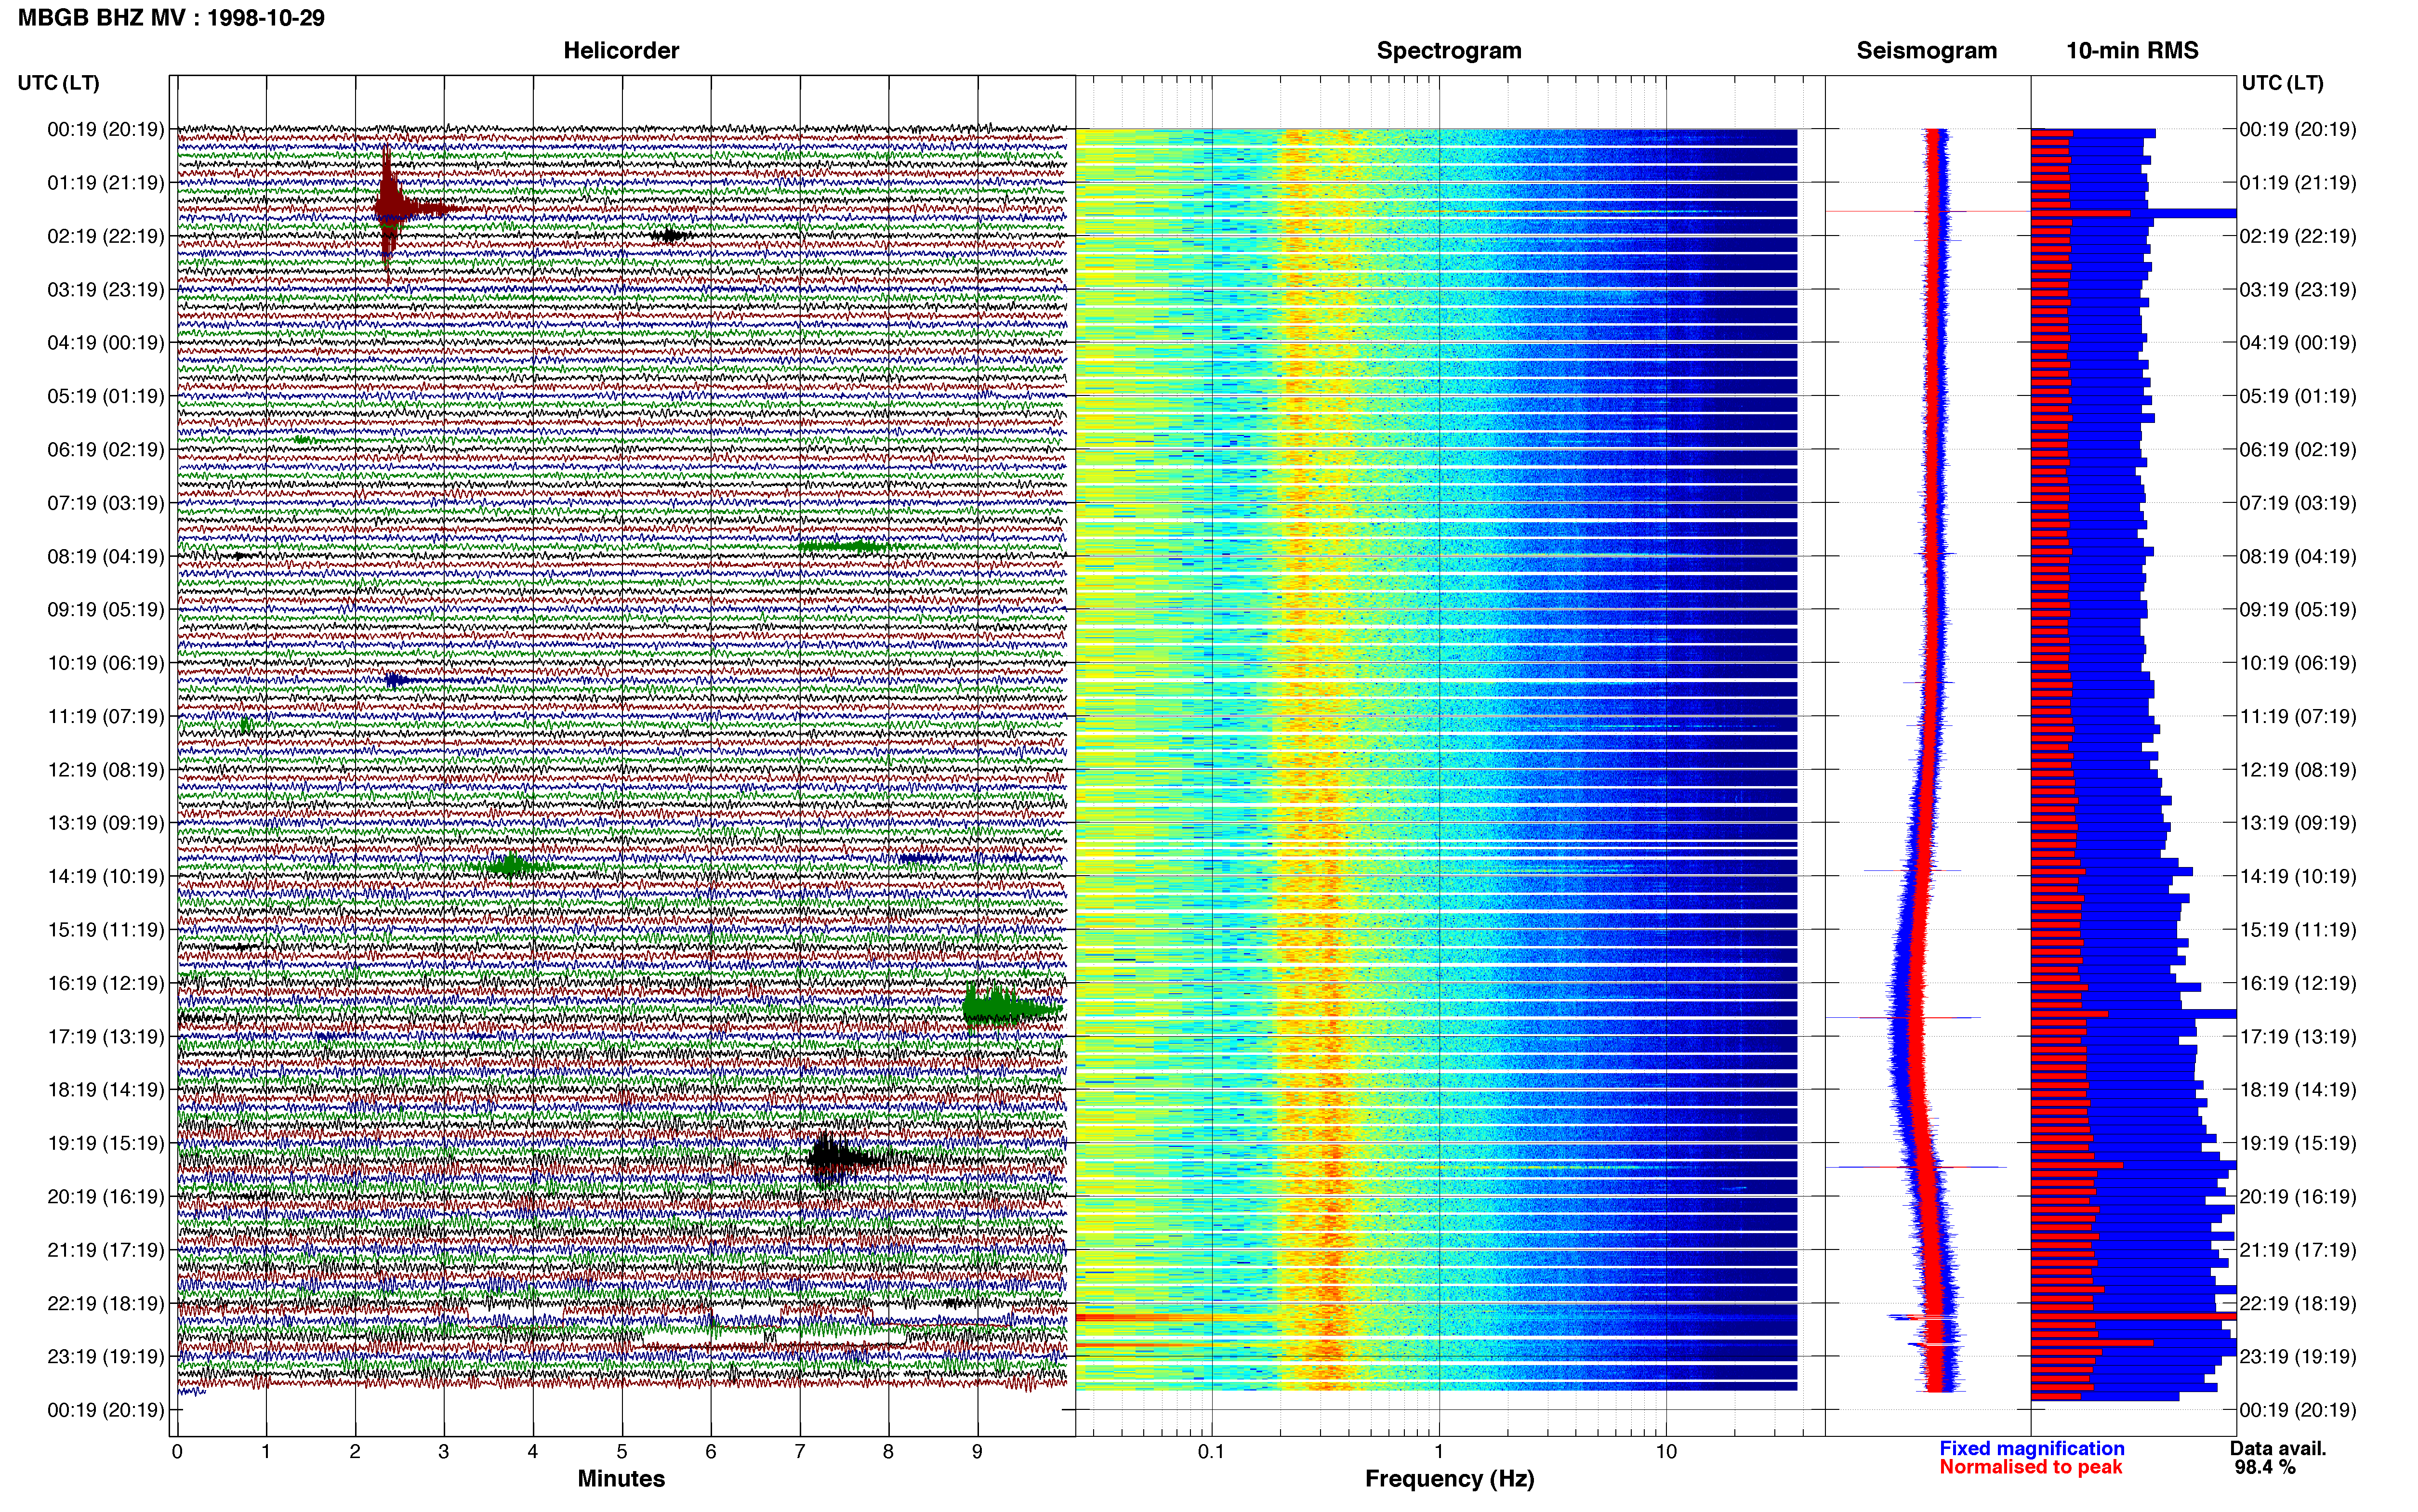
Task: Click the '5' tick on the Minutes axis
Action: 622,1451
